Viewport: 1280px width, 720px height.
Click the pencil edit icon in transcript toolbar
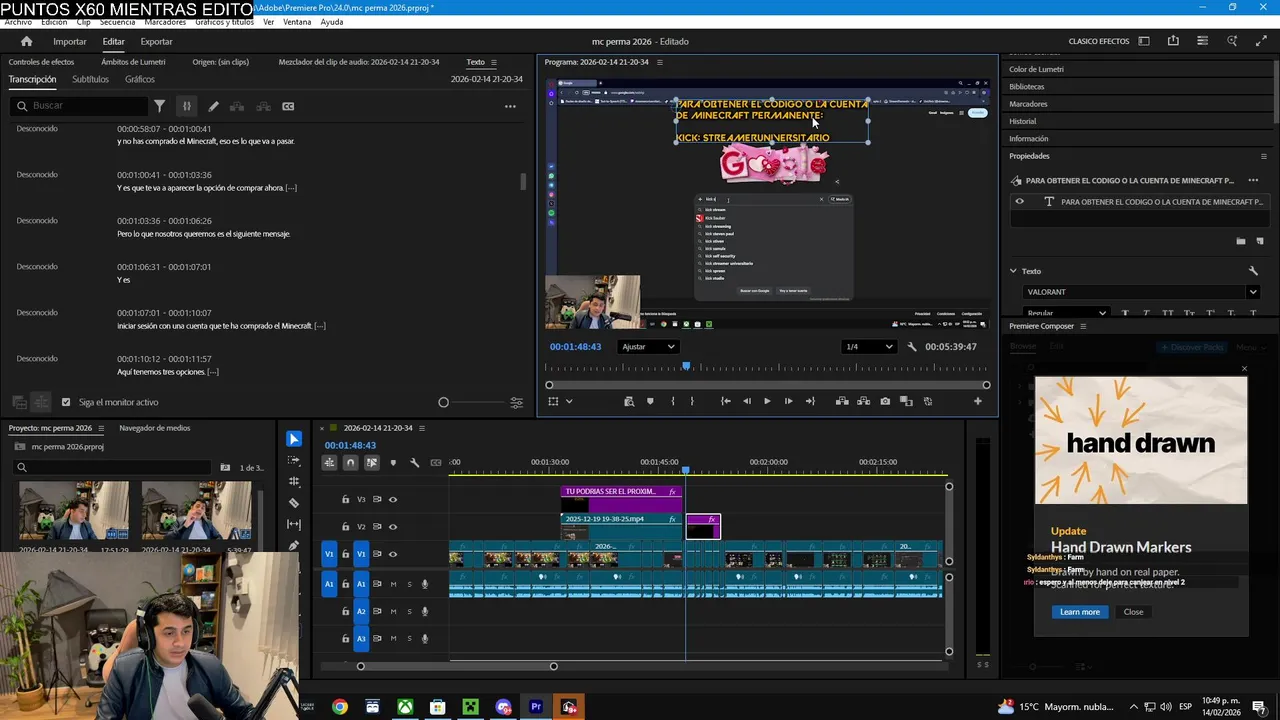point(213,106)
